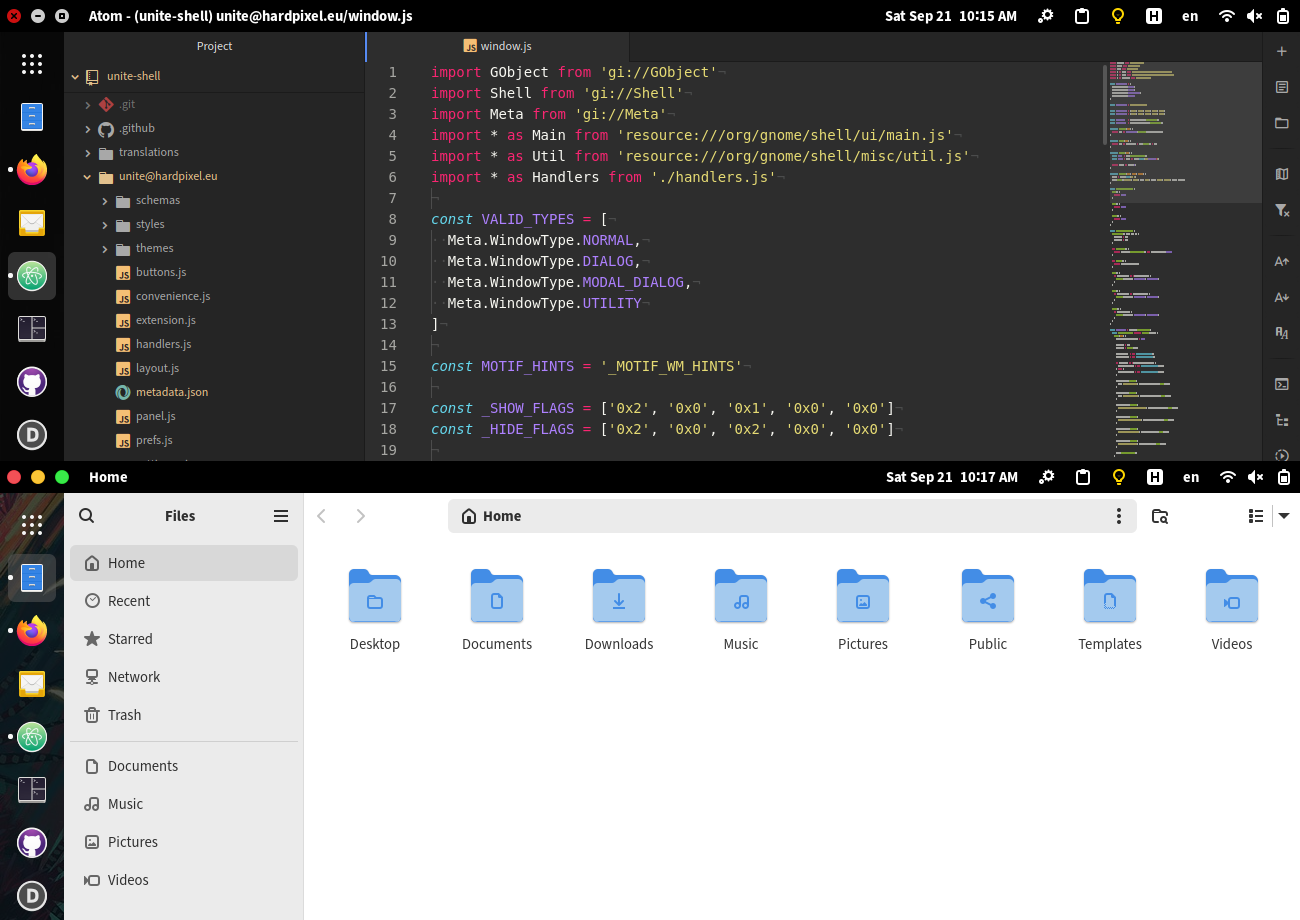Click the magnifier search icon in Files sidebar header
Screen dimensions: 1300x920
(x=87, y=516)
